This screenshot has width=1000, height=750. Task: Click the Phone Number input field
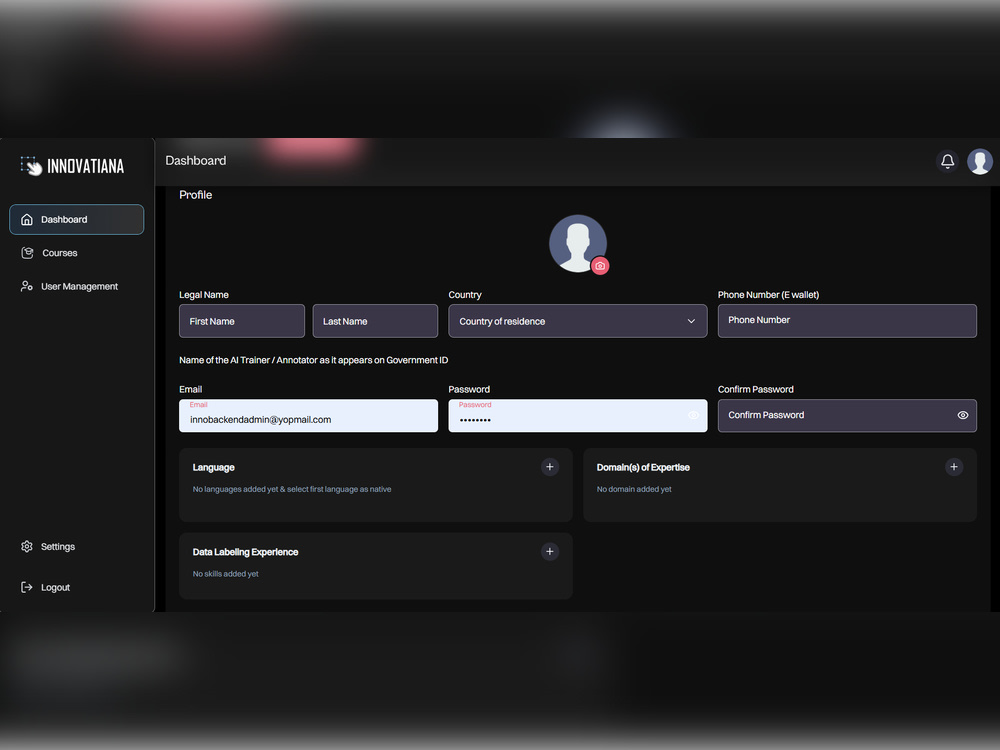click(x=847, y=321)
